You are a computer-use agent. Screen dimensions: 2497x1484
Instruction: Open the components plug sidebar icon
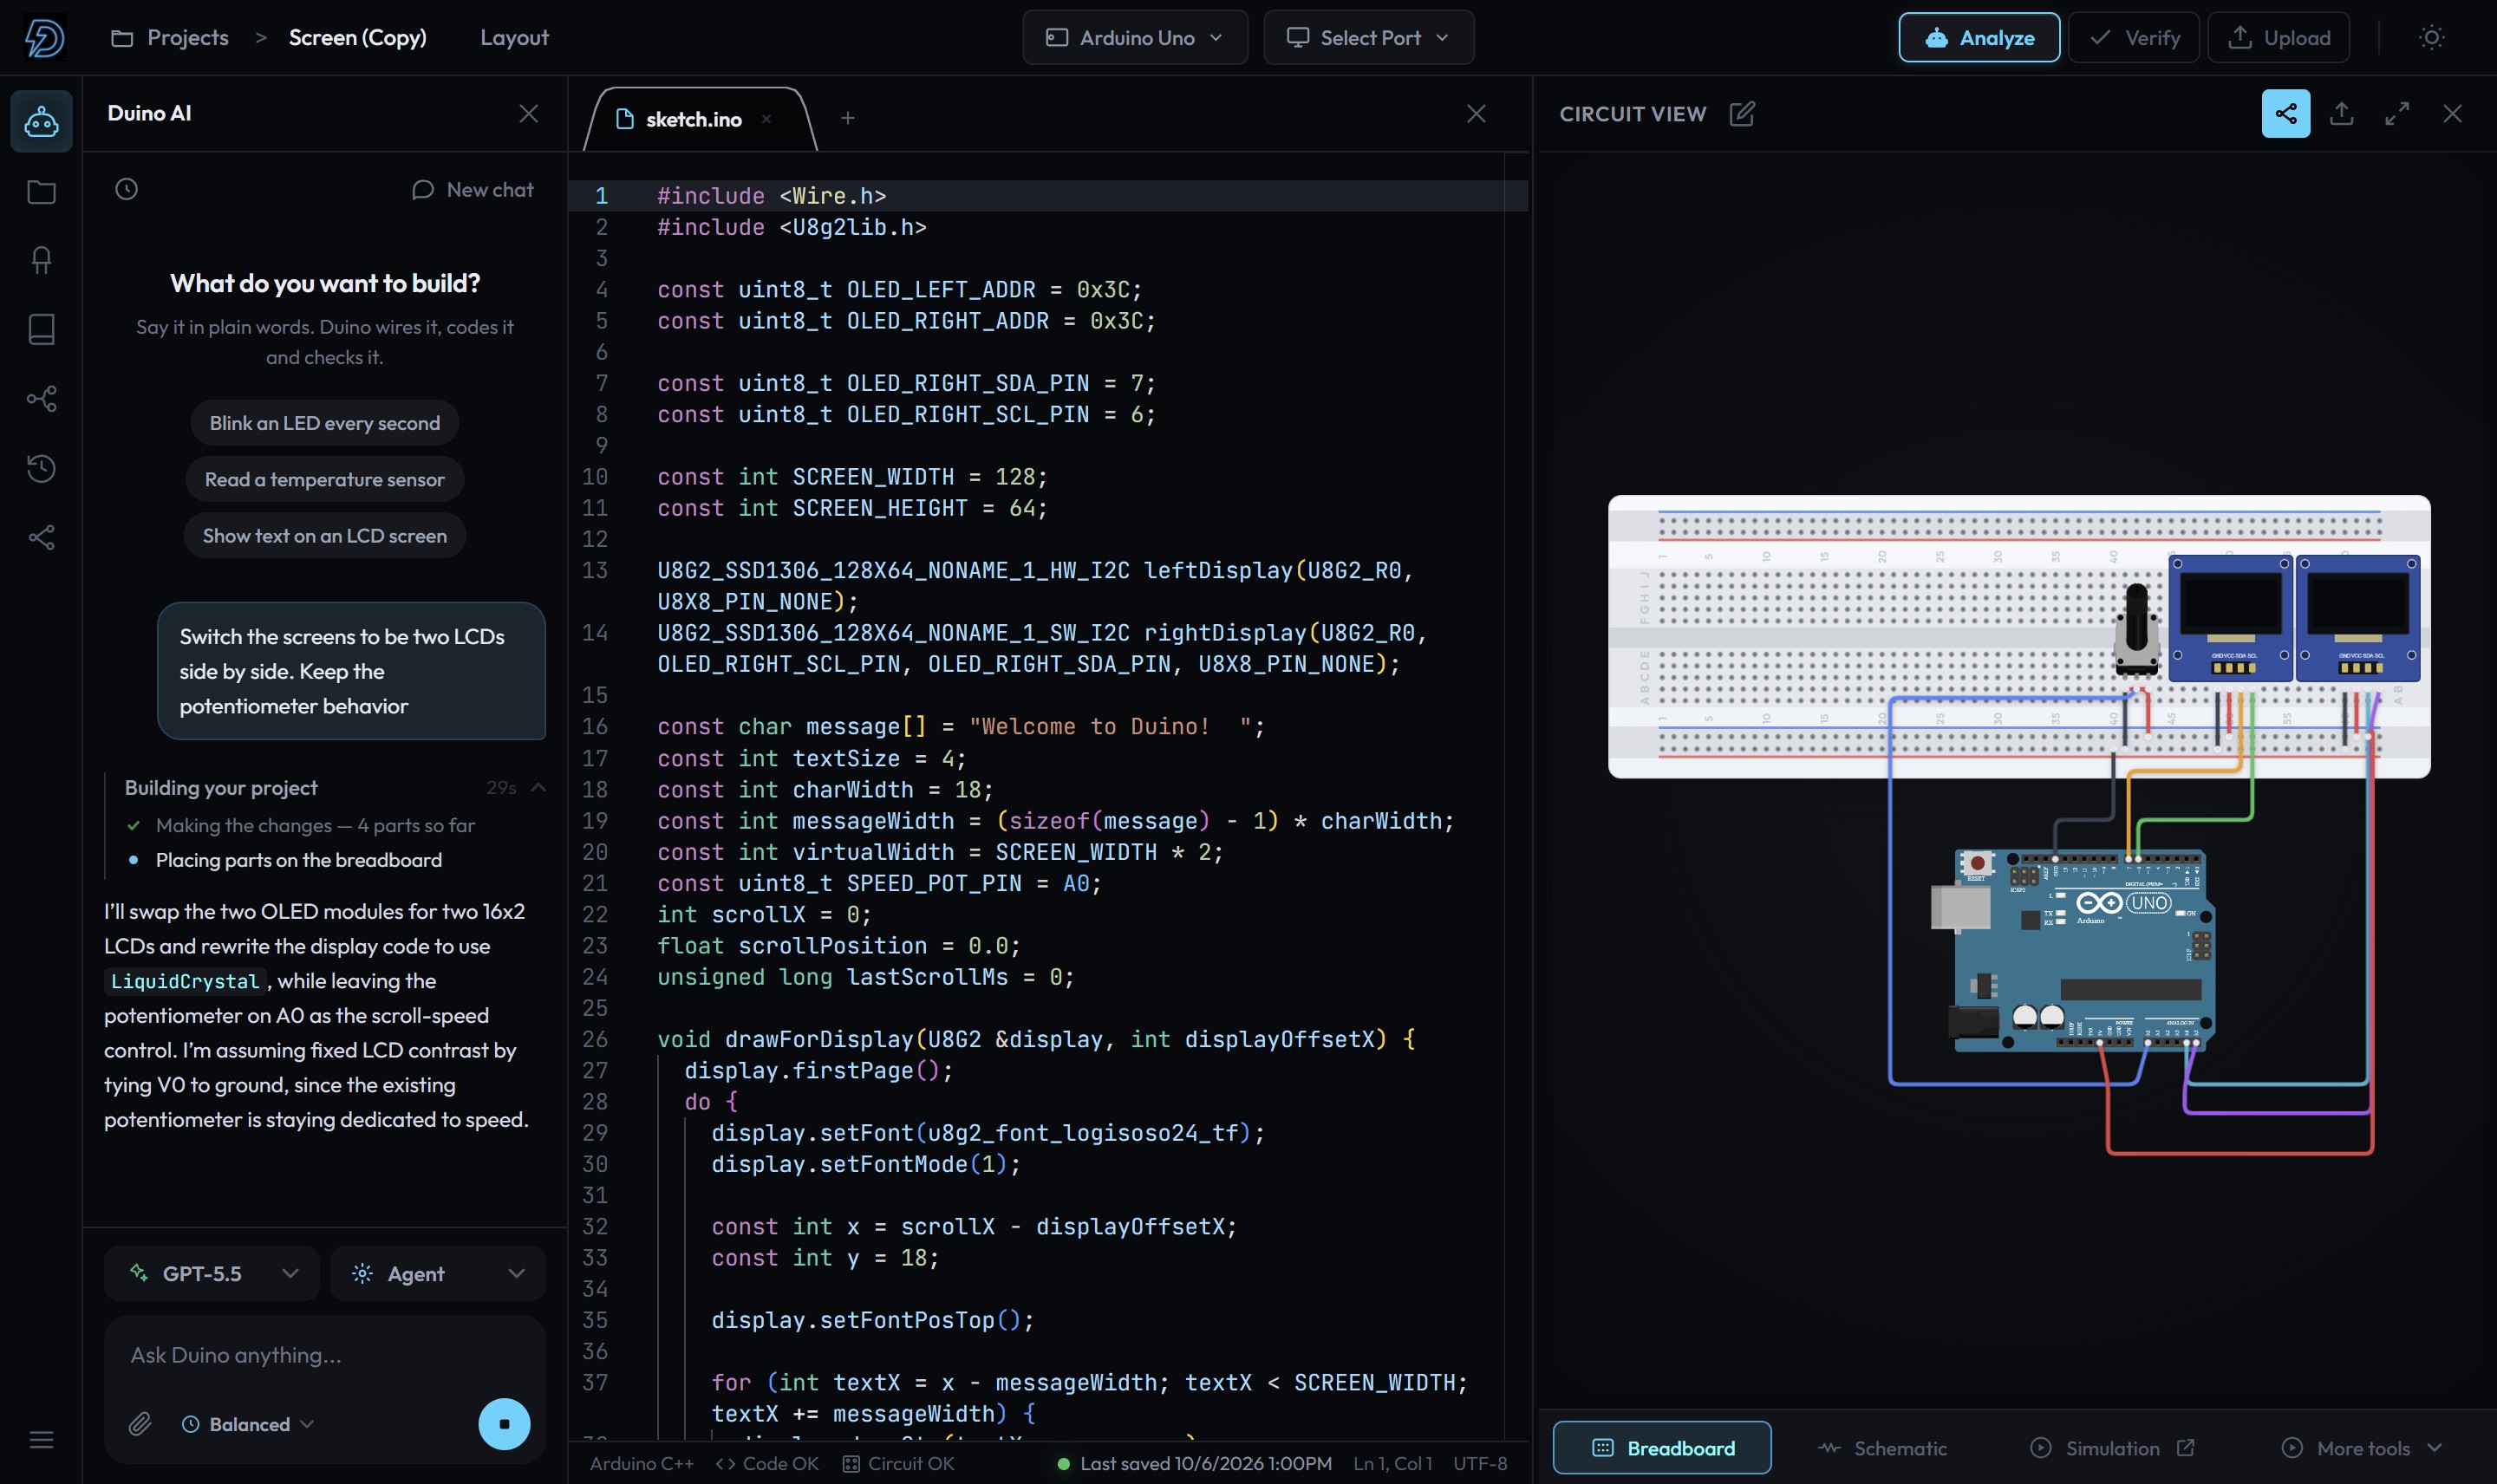pos(41,260)
